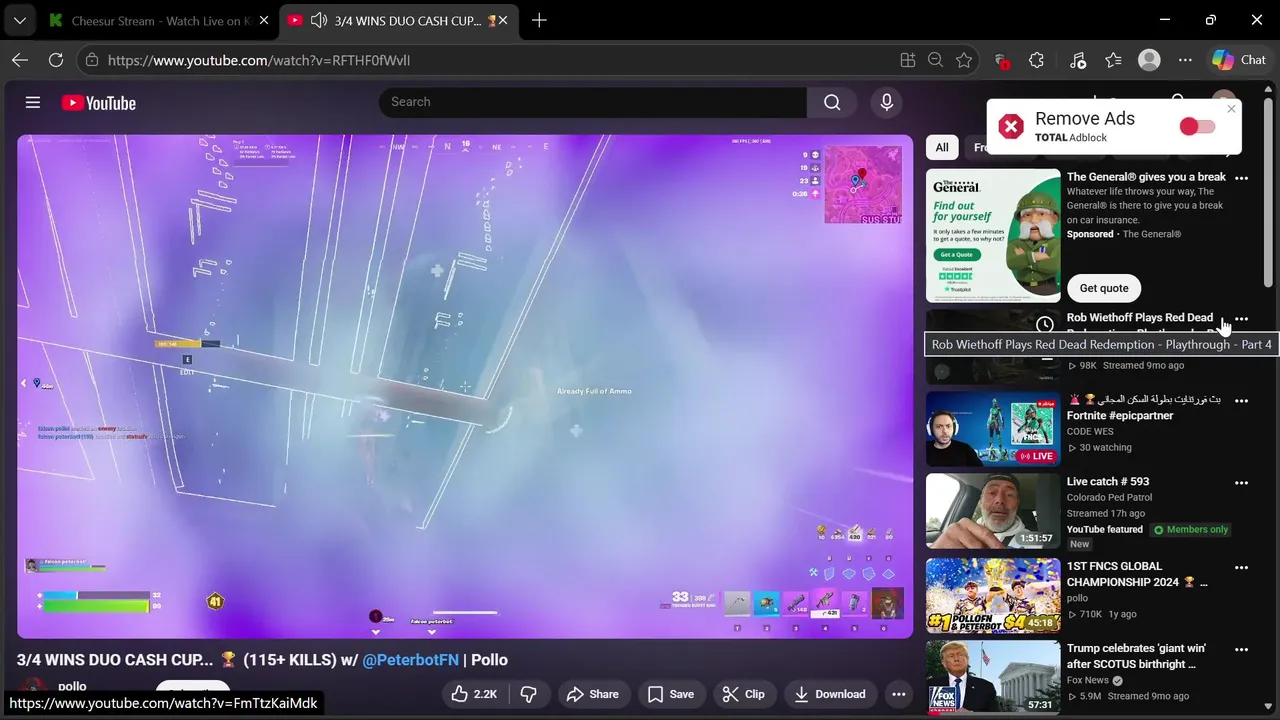Add Rob Wiethoff video to Watch later
The image size is (1280, 720).
pyautogui.click(x=1045, y=324)
